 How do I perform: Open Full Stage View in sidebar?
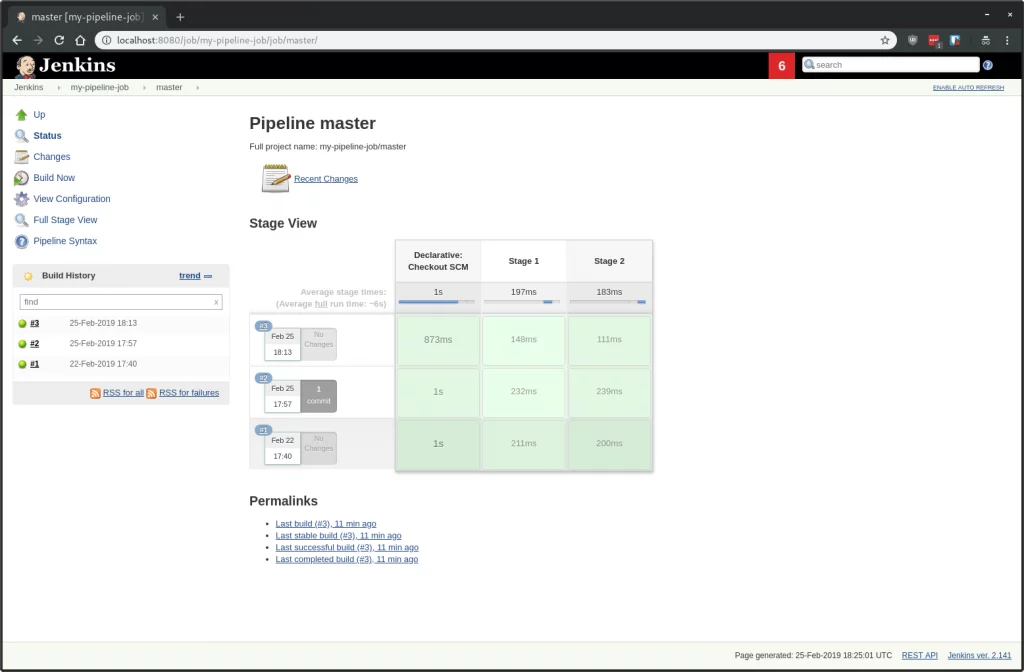pyautogui.click(x=65, y=219)
